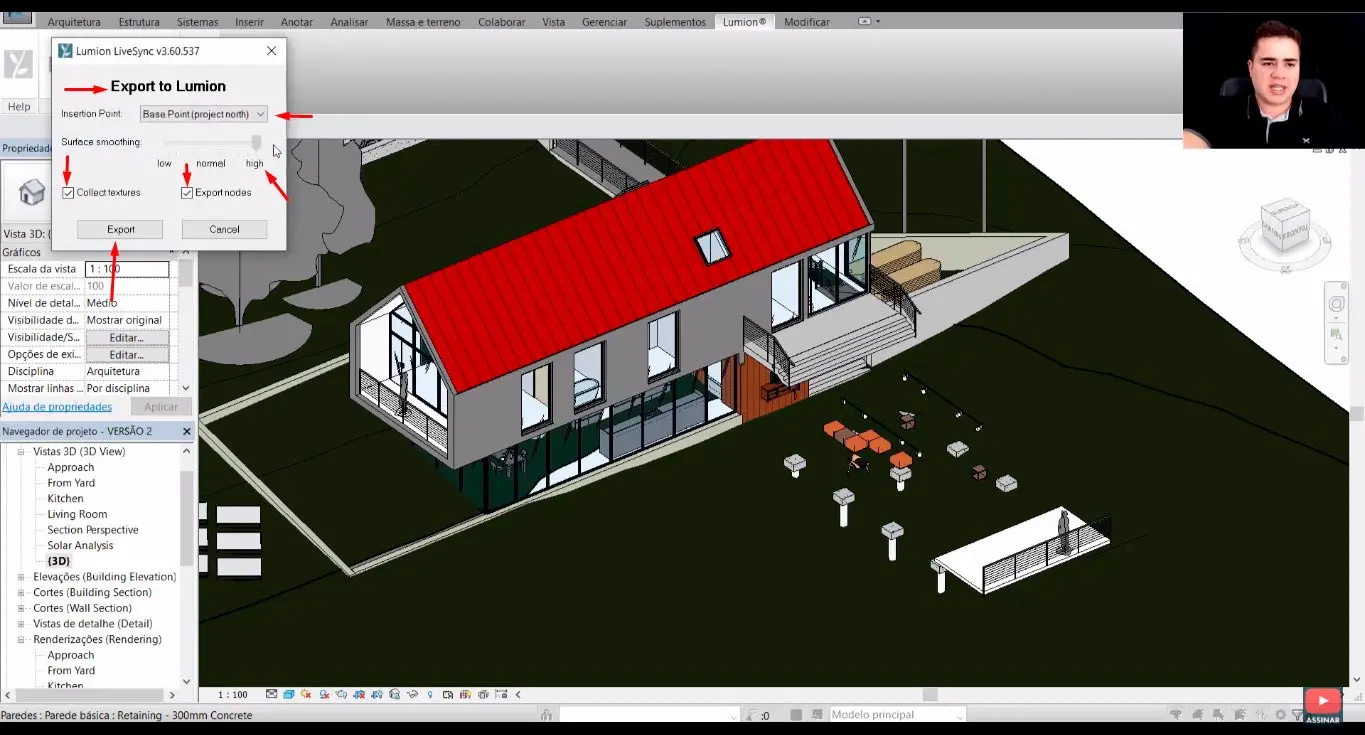Expand Cortes (Wall Section) node
The height and width of the screenshot is (735, 1365).
[x=22, y=608]
